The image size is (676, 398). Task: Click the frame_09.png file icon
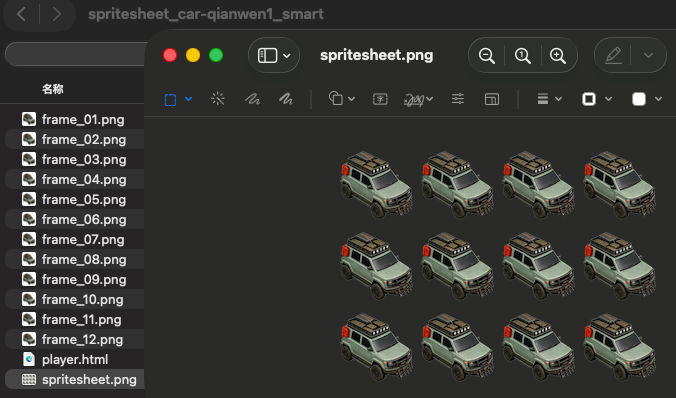click(29, 279)
